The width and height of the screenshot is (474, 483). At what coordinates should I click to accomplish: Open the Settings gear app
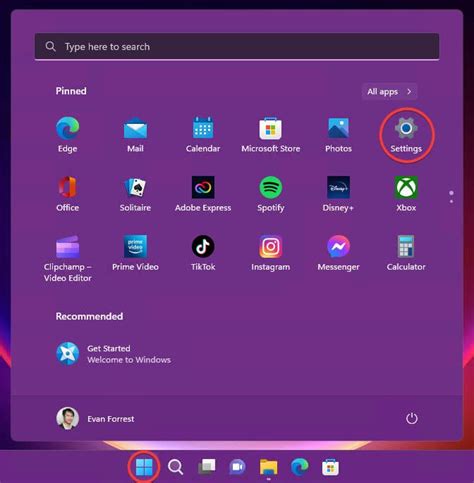pos(406,134)
